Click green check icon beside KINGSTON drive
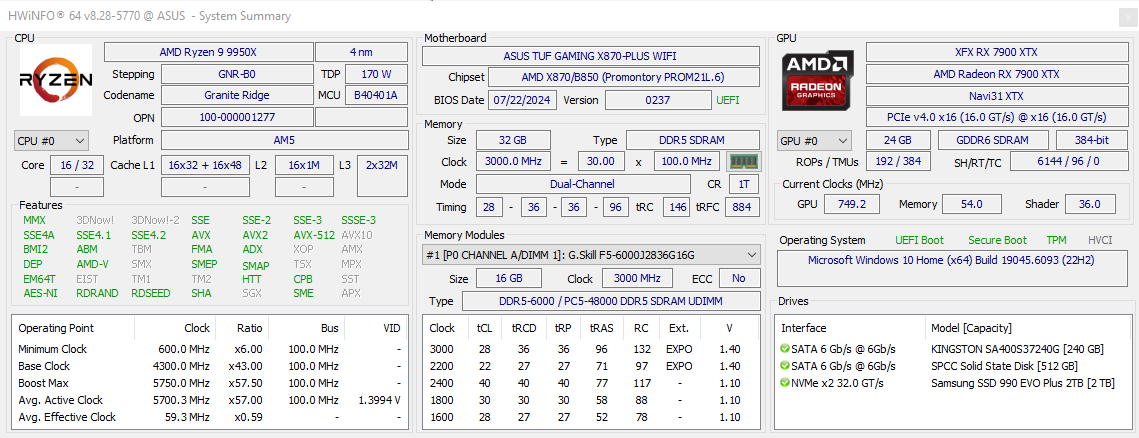This screenshot has height=438, width=1139. [x=785, y=349]
